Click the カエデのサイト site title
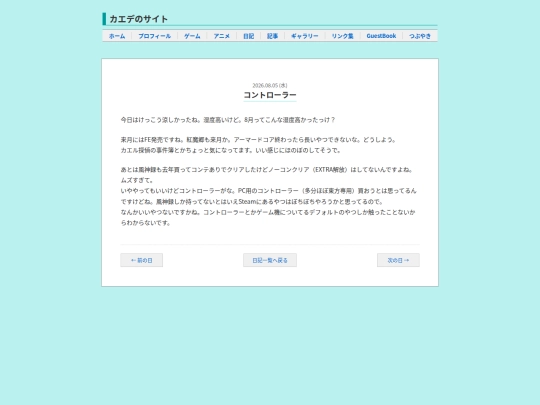This screenshot has height=405, width=540. tap(138, 19)
